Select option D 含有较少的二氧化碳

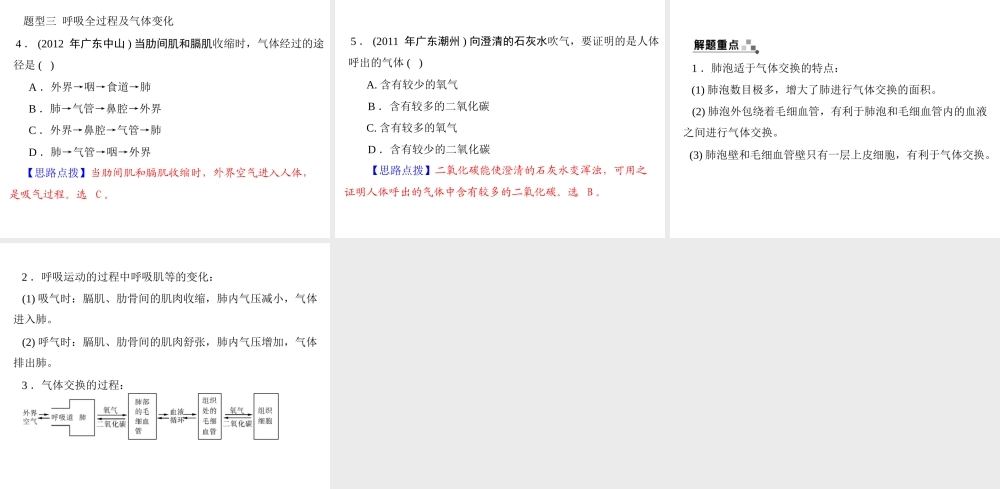pos(429,149)
